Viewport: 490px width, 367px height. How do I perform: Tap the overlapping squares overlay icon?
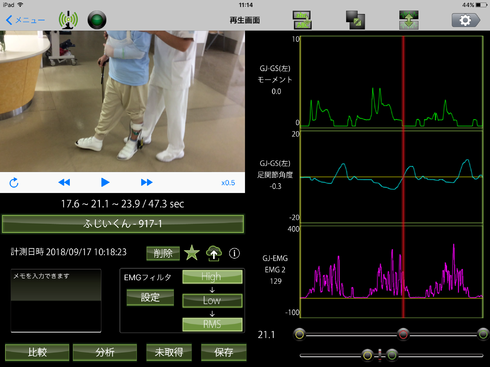click(355, 20)
